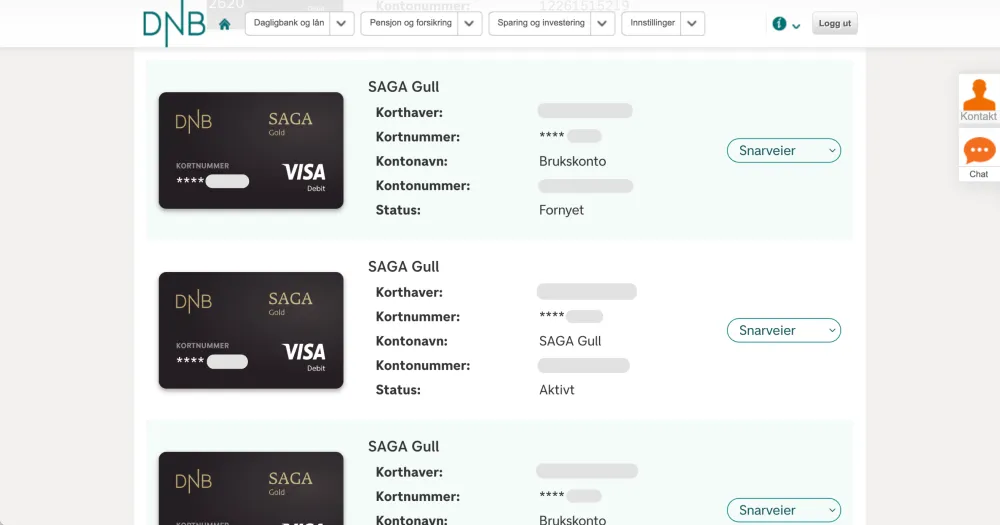
Task: Click the green info icon
Action: click(779, 24)
